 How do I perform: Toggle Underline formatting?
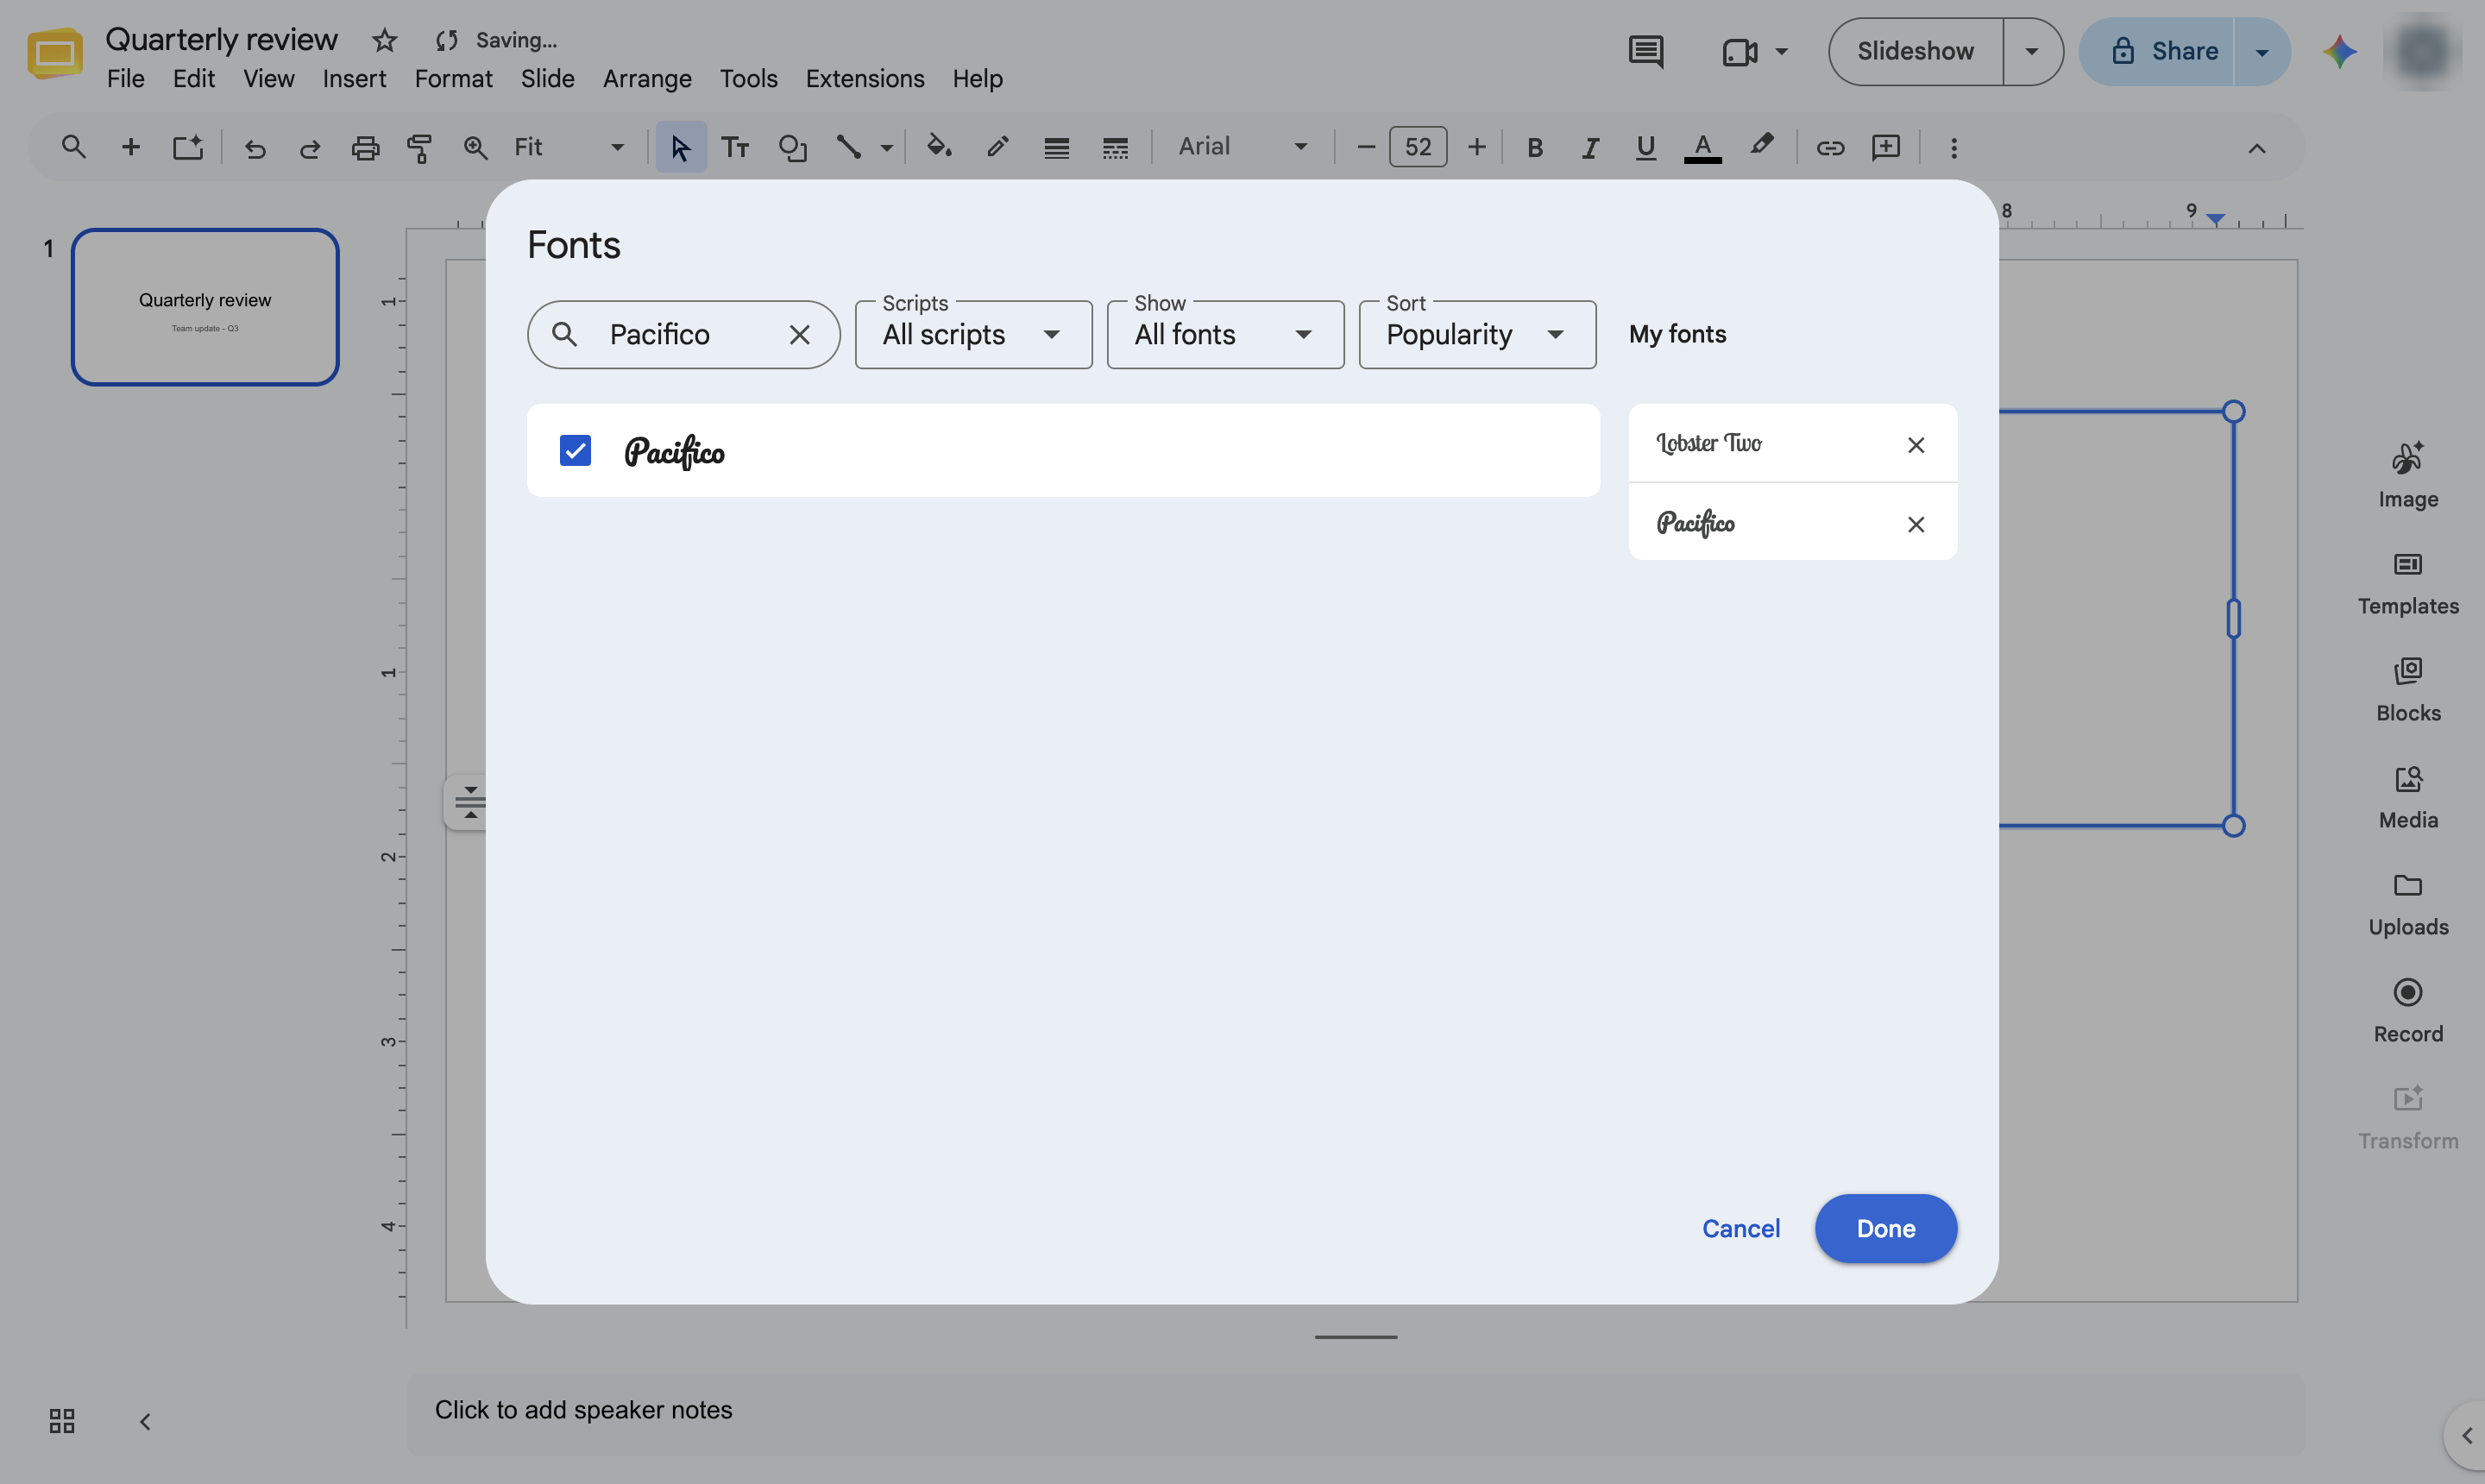tap(1645, 148)
